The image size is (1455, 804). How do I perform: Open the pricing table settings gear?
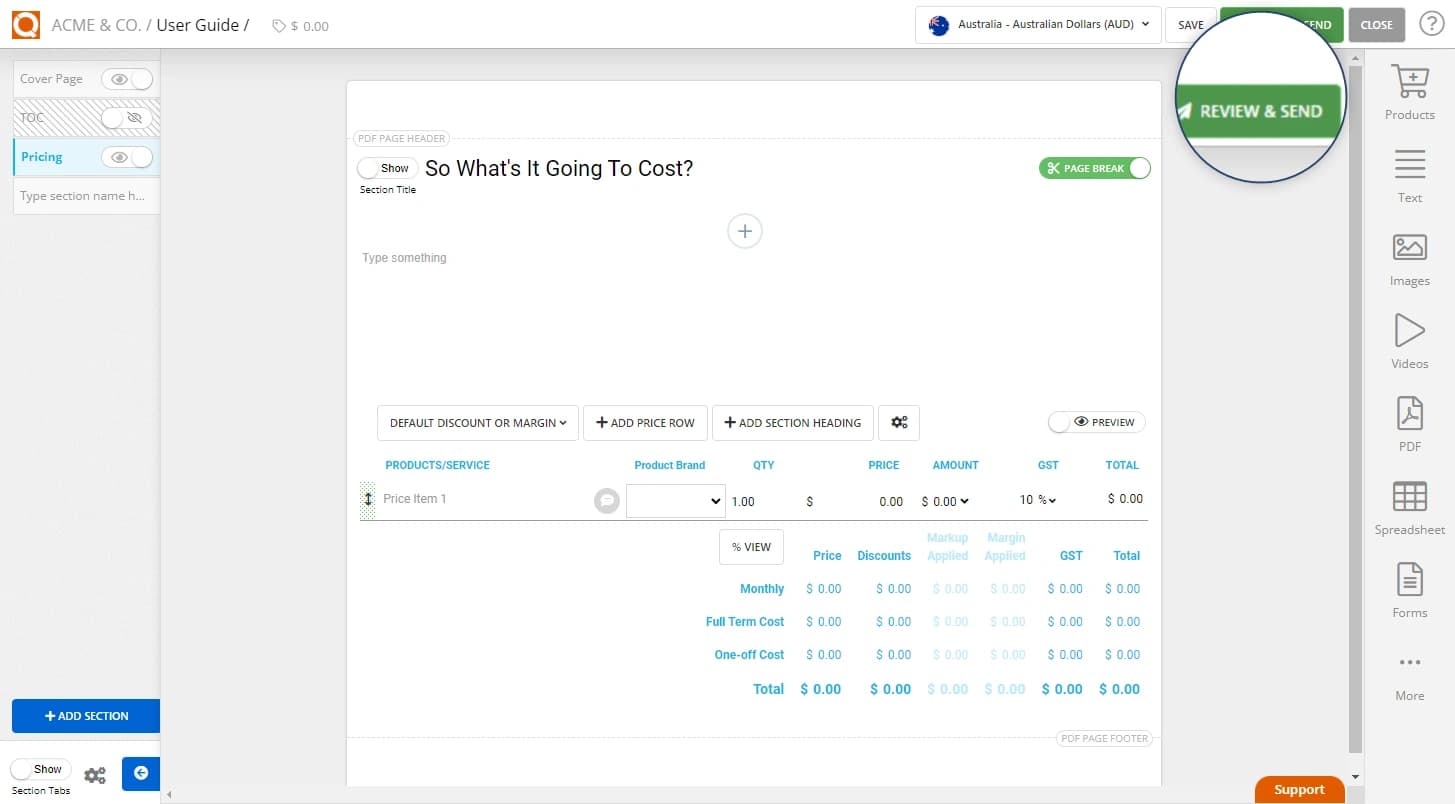898,422
